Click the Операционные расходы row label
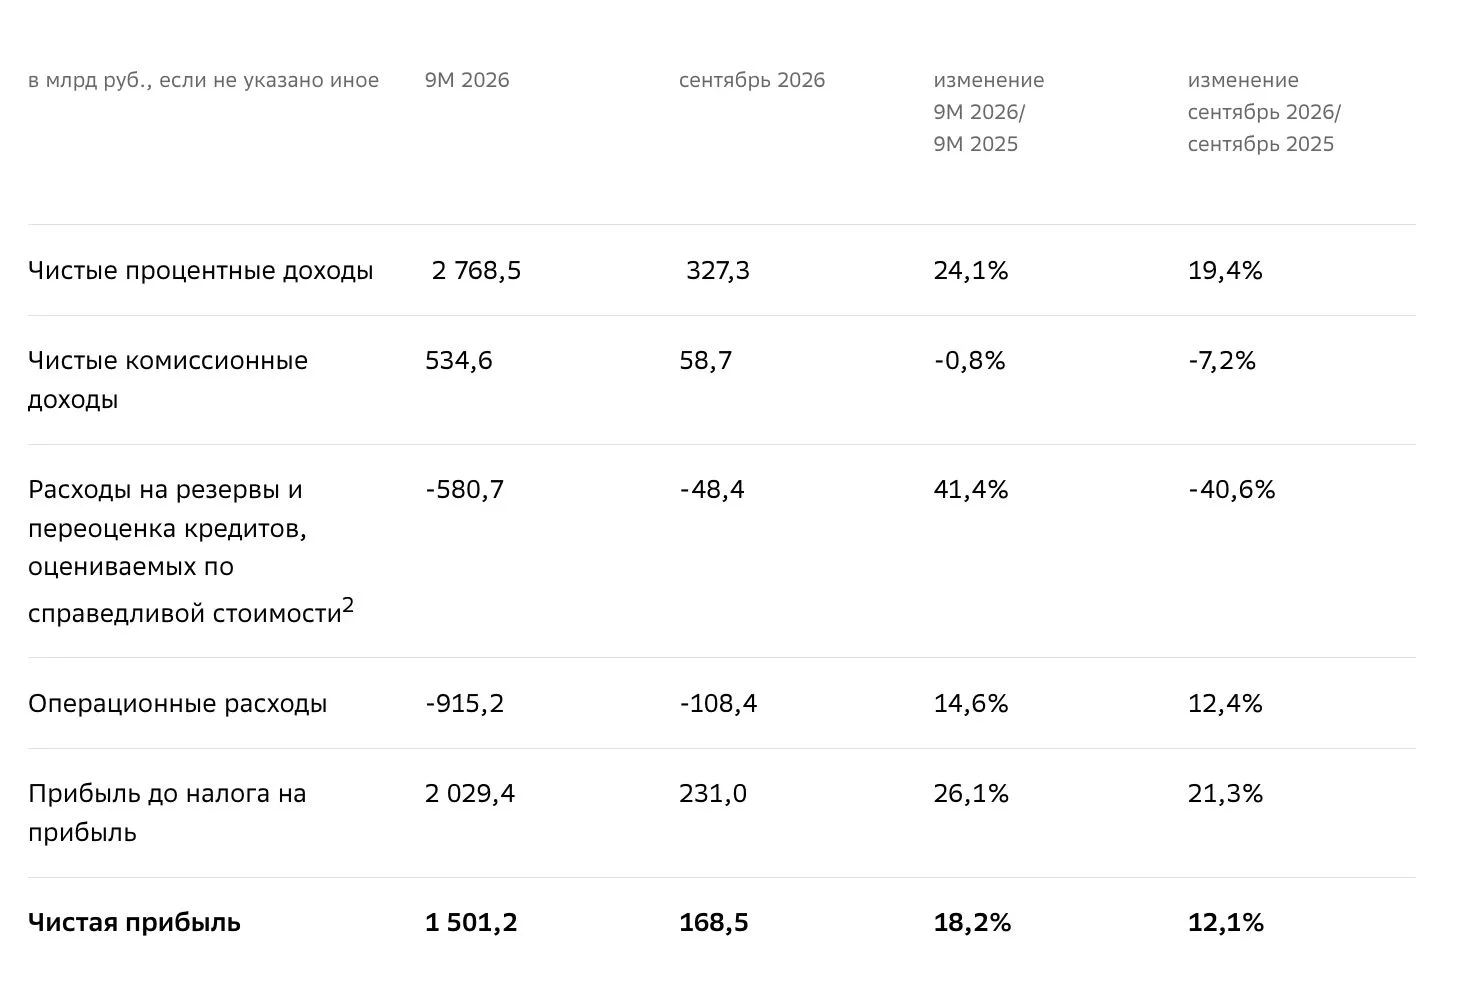1470x998 pixels. [x=178, y=704]
